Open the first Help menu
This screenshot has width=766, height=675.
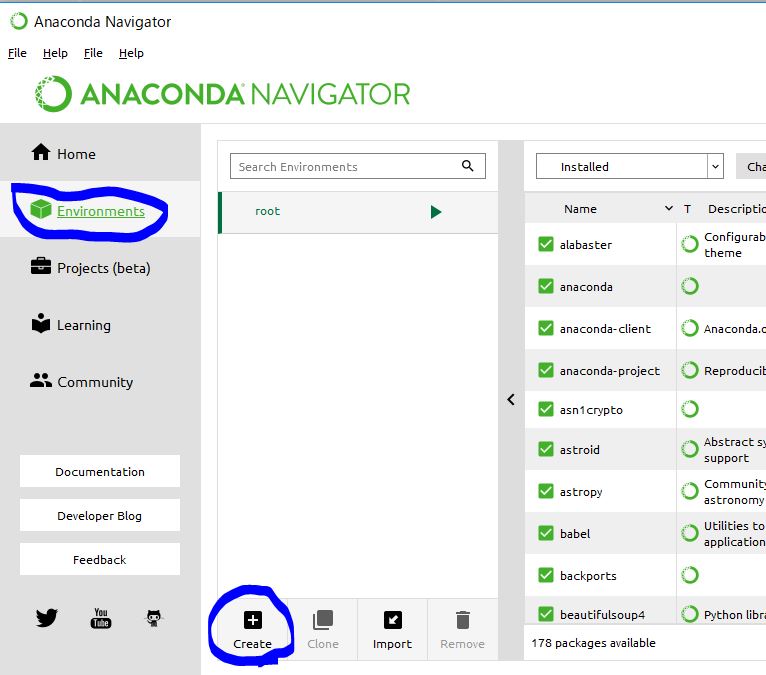[x=55, y=53]
